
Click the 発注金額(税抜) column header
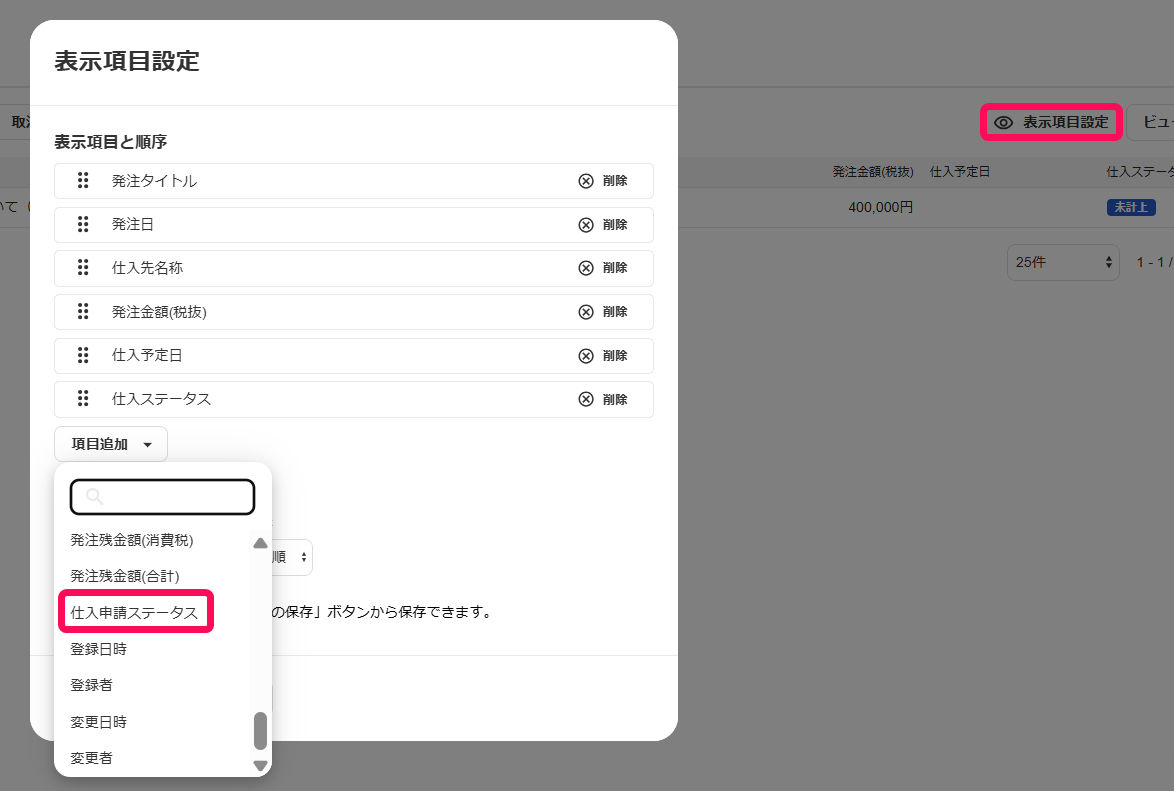[x=873, y=172]
